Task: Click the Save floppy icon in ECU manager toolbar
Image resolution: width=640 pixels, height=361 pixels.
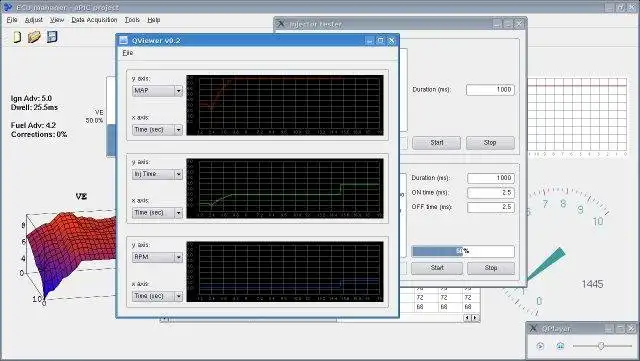Action: tap(52, 37)
